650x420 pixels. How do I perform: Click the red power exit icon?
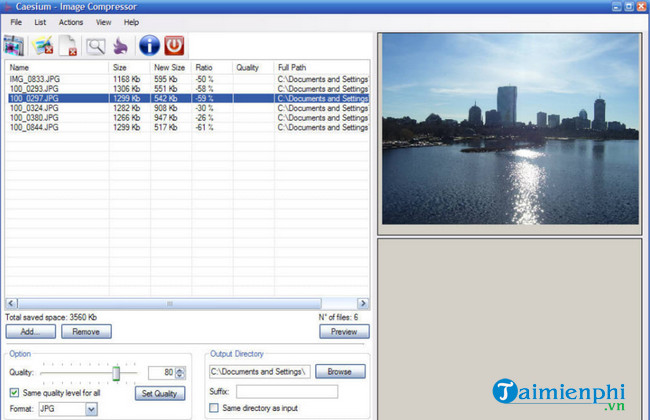(174, 45)
